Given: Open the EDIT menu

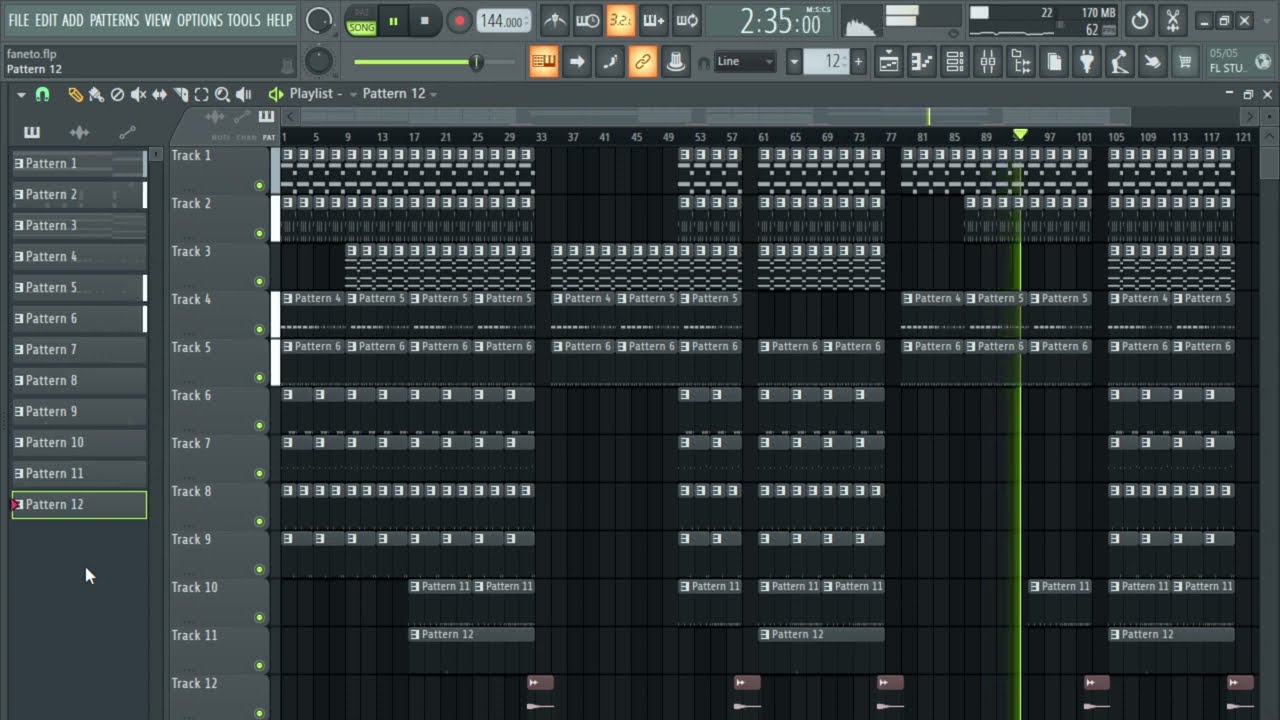Looking at the screenshot, I should (x=46, y=20).
